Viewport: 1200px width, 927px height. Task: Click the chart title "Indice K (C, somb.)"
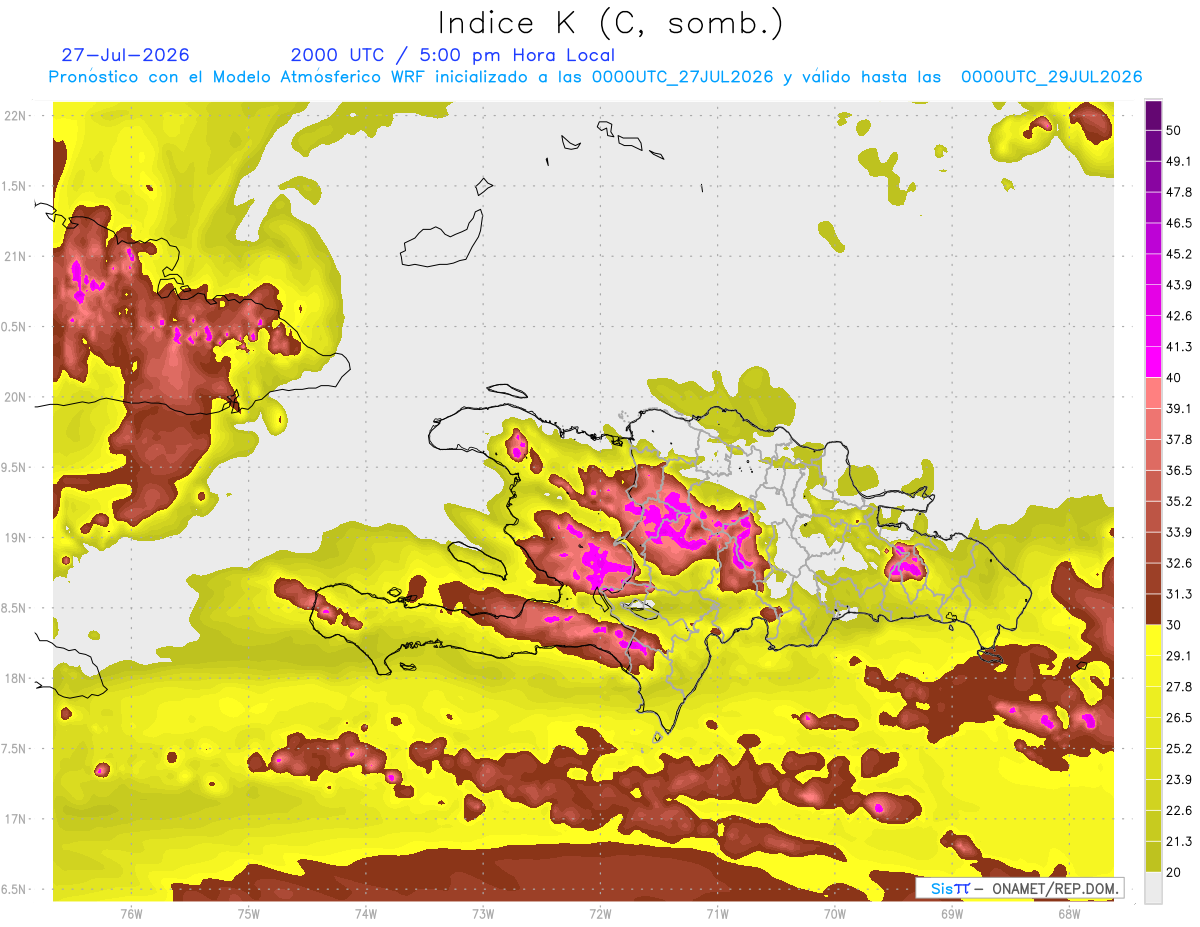[610, 22]
